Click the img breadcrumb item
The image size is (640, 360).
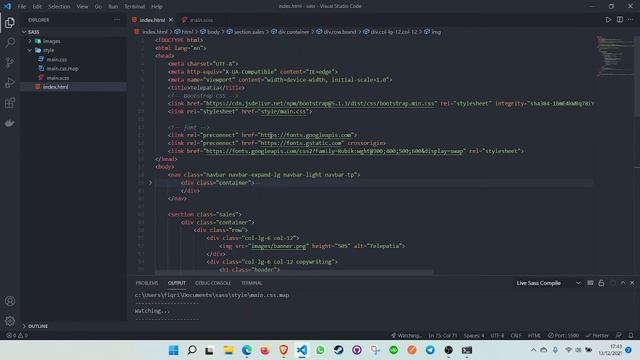(436, 32)
